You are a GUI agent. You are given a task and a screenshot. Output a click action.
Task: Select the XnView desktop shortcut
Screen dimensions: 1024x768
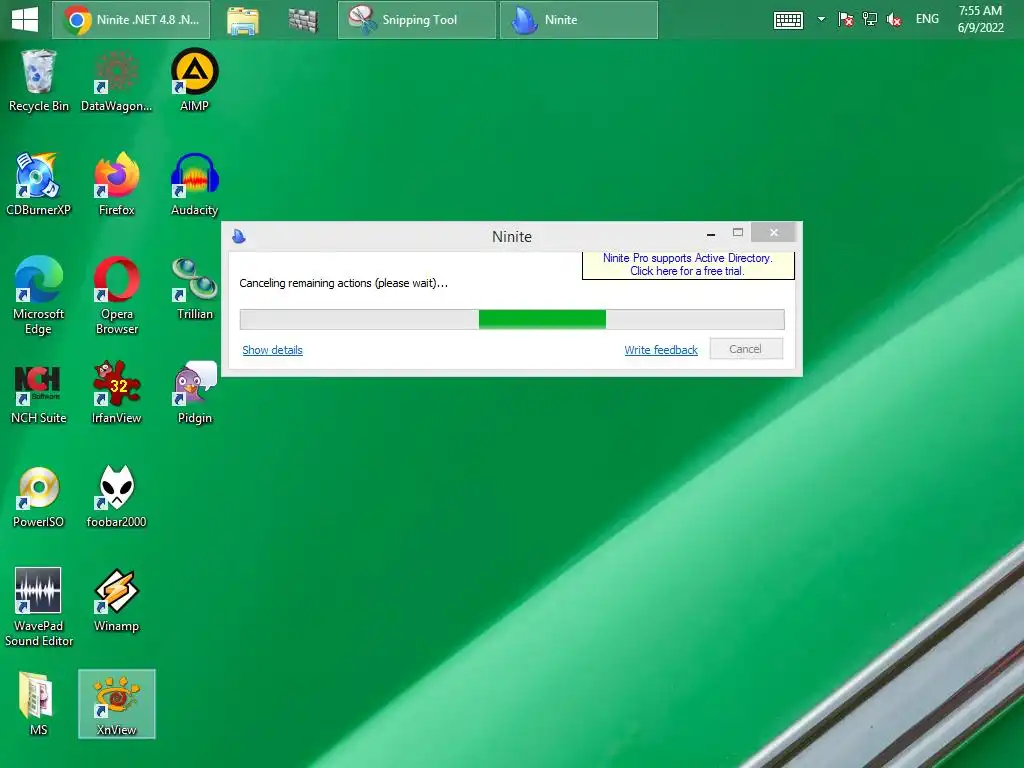[117, 704]
